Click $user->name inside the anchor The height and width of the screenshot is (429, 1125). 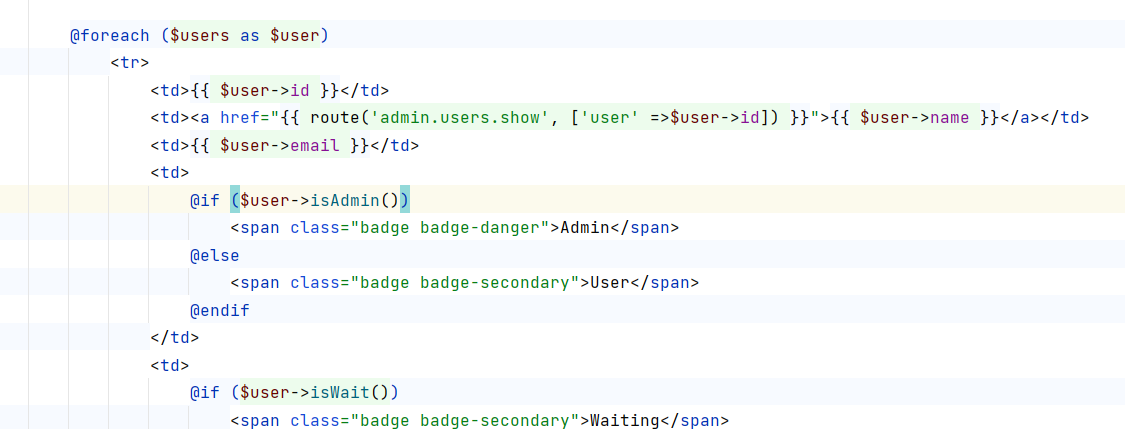click(x=914, y=118)
